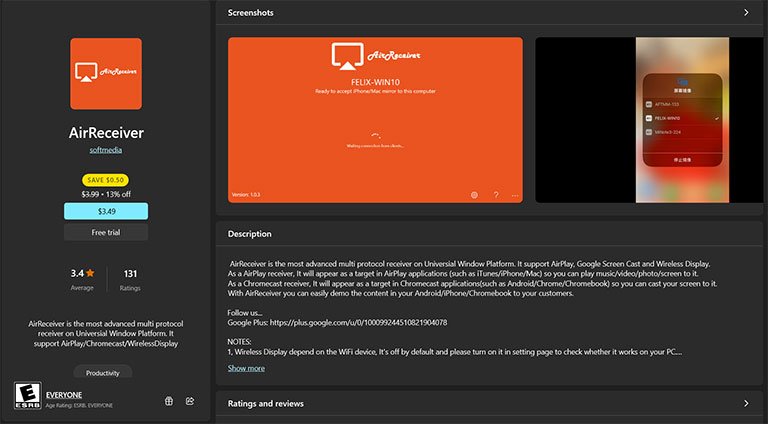Open the EVERYONE age rating link
Image resolution: width=768 pixels, height=424 pixels.
(64, 395)
